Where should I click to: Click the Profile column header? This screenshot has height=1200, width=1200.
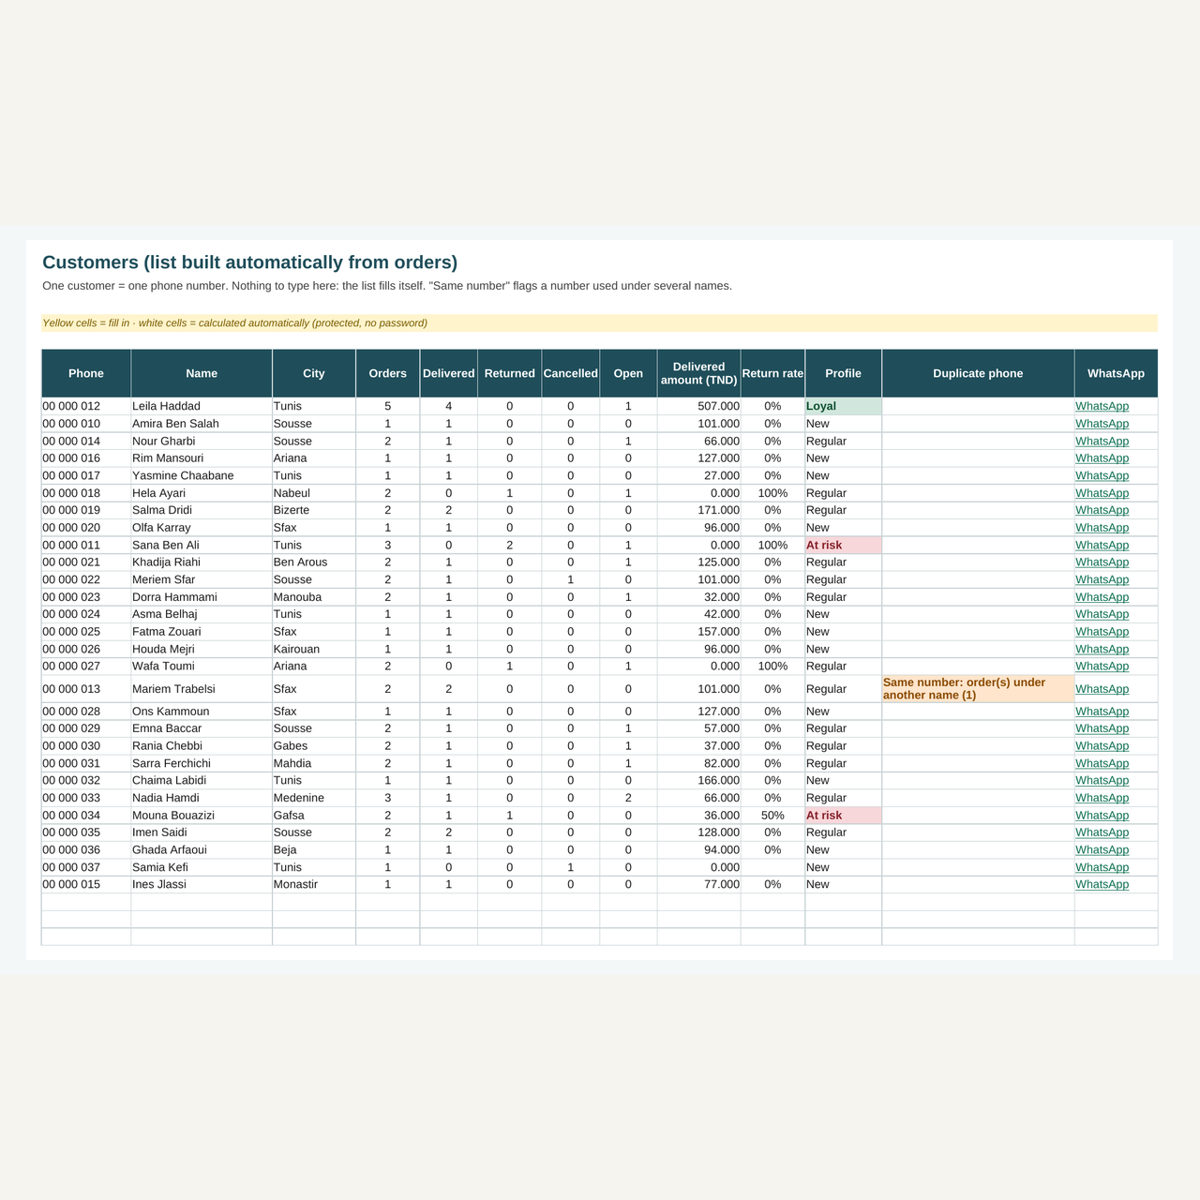(x=843, y=373)
